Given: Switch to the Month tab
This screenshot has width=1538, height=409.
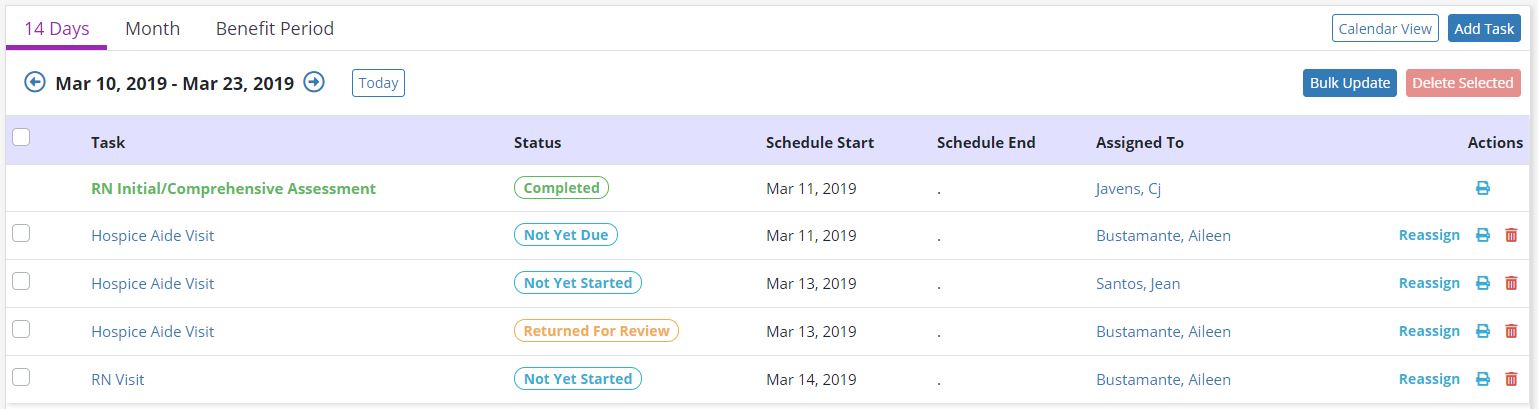Looking at the screenshot, I should [x=152, y=29].
